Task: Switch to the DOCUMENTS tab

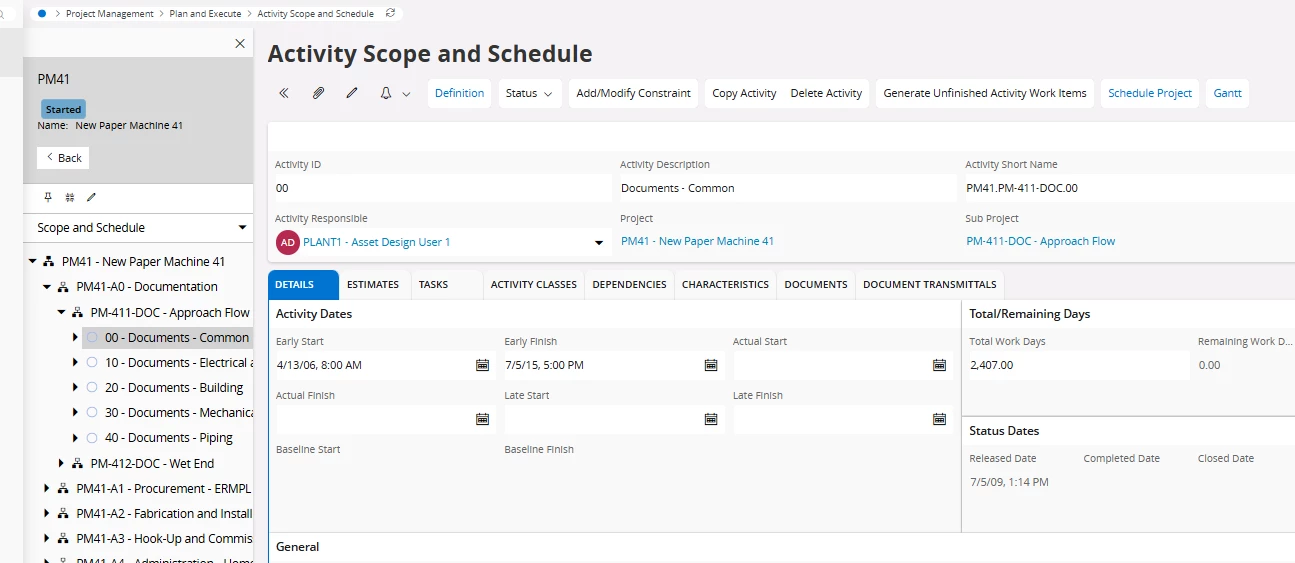Action: pos(816,285)
